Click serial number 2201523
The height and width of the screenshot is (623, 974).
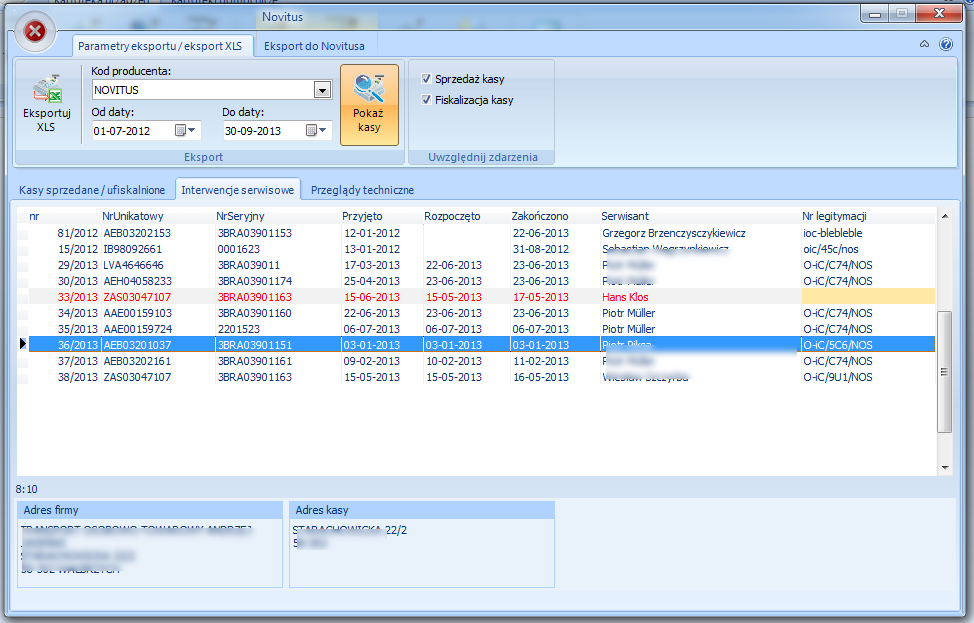point(239,329)
